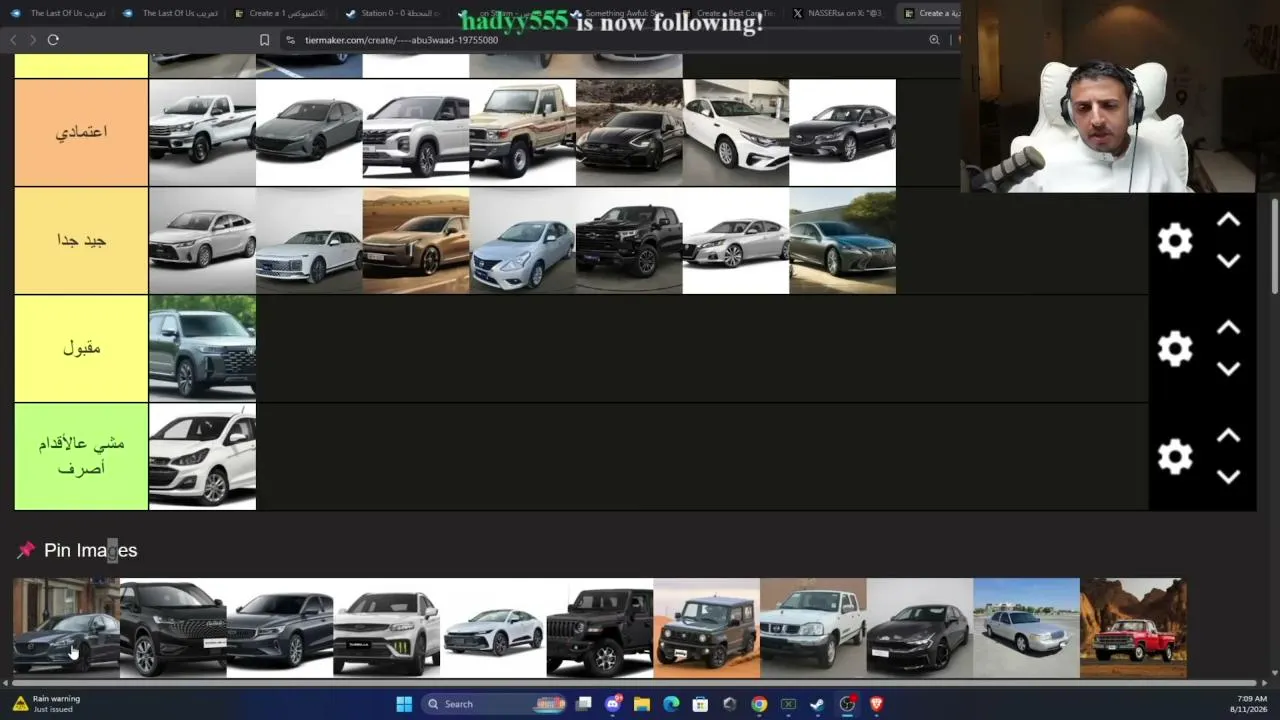The height and width of the screenshot is (720, 1280).
Task: Select the gray SUV in the مقبول row
Action: tap(202, 349)
